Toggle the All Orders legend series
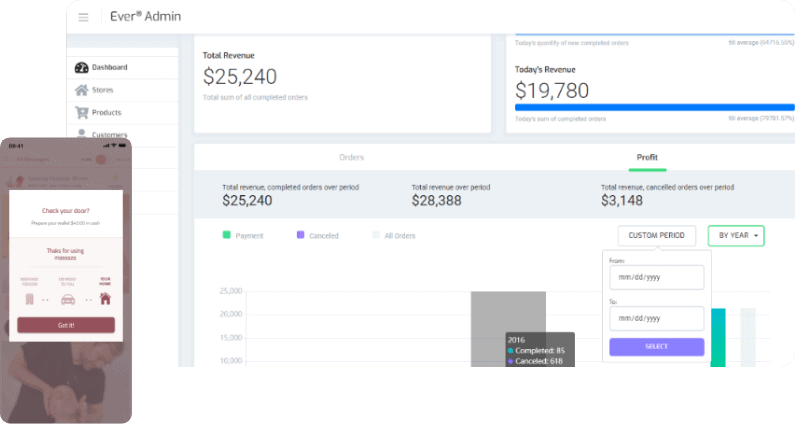 tap(376, 236)
